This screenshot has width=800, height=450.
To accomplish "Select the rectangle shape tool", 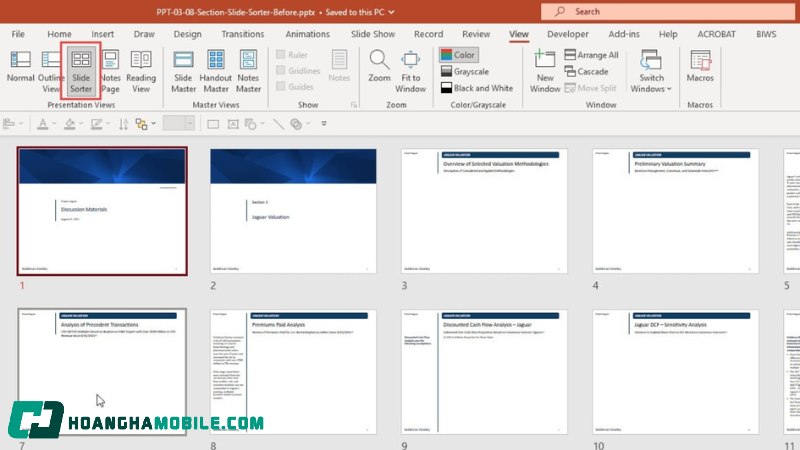I will pos(213,124).
